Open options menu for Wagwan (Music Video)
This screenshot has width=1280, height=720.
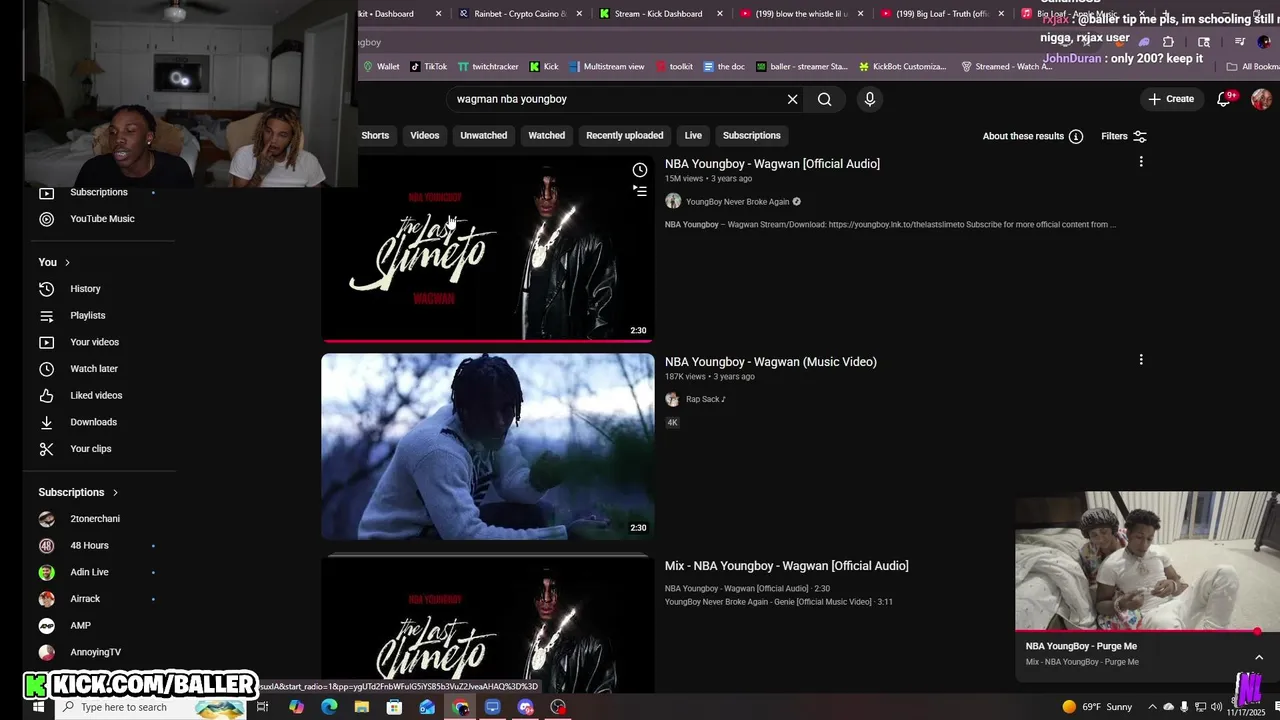1141,359
